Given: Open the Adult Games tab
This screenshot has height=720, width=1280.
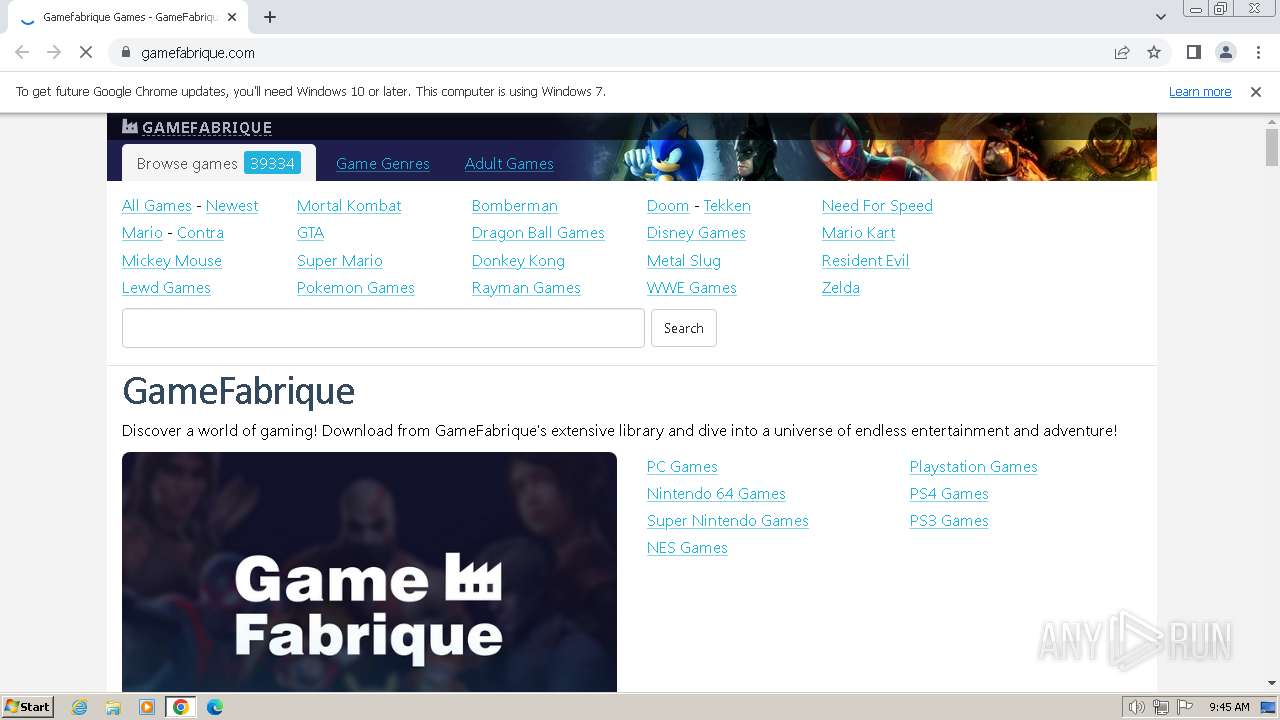Looking at the screenshot, I should pos(509,164).
